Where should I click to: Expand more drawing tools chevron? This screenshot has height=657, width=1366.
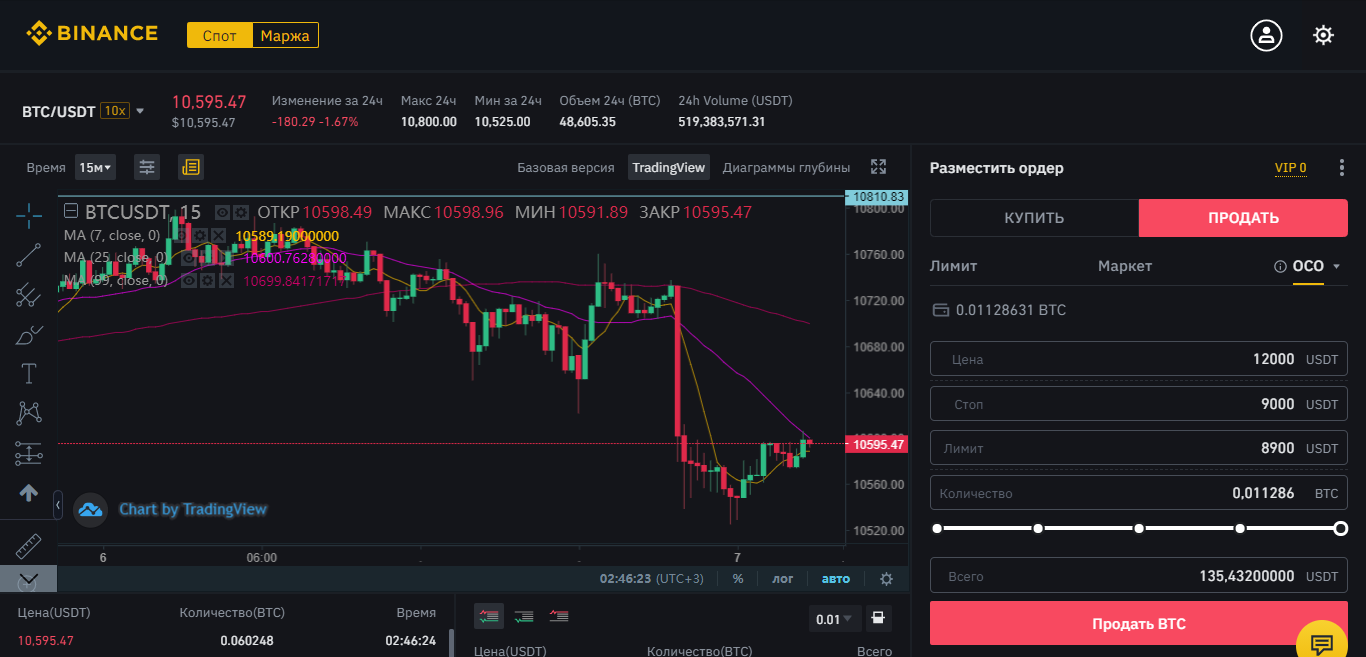tap(29, 579)
